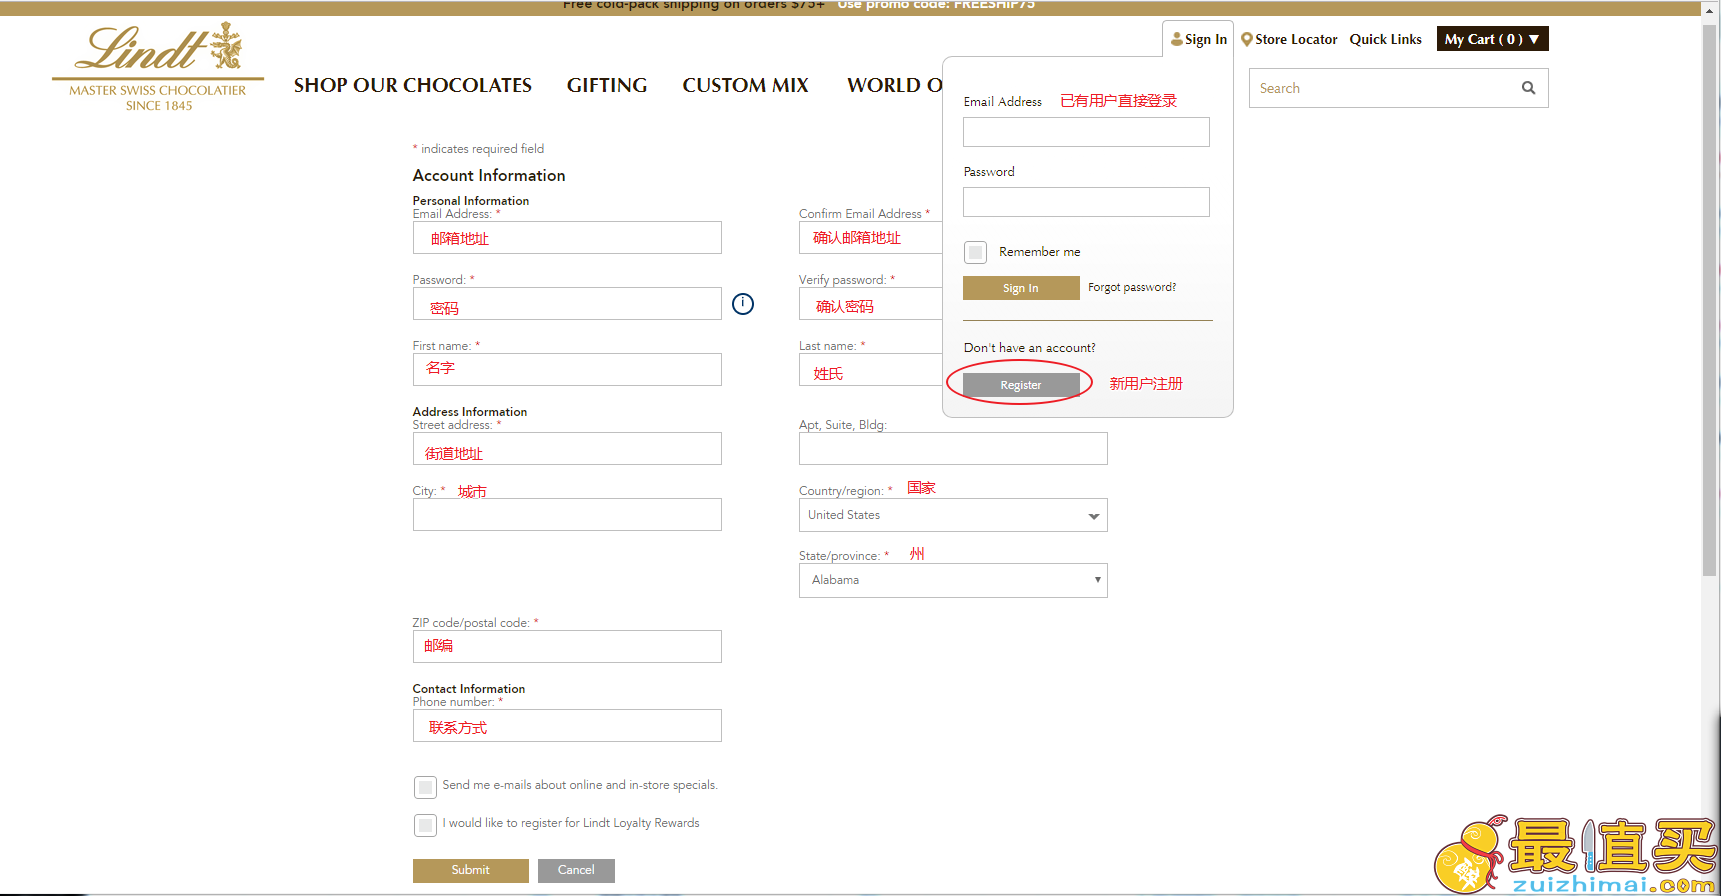This screenshot has width=1721, height=896.
Task: Click the City input field
Action: coord(567,515)
